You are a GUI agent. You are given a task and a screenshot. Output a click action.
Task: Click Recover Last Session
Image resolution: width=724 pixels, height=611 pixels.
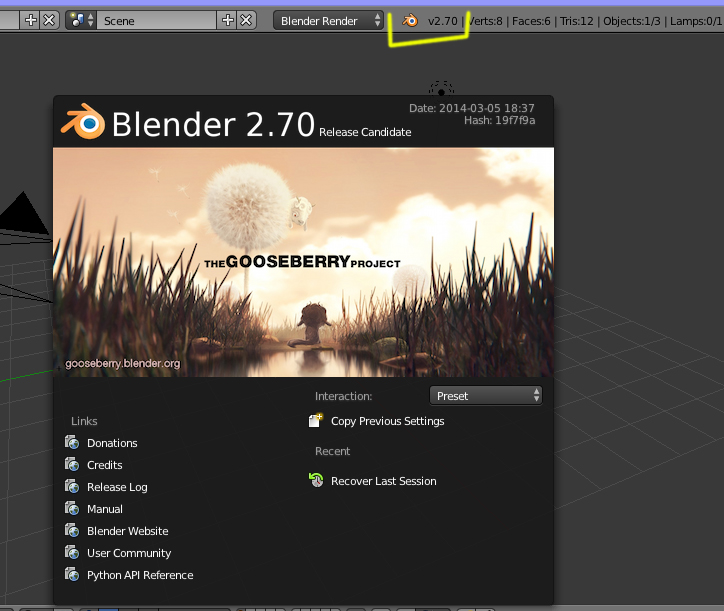[x=383, y=481]
